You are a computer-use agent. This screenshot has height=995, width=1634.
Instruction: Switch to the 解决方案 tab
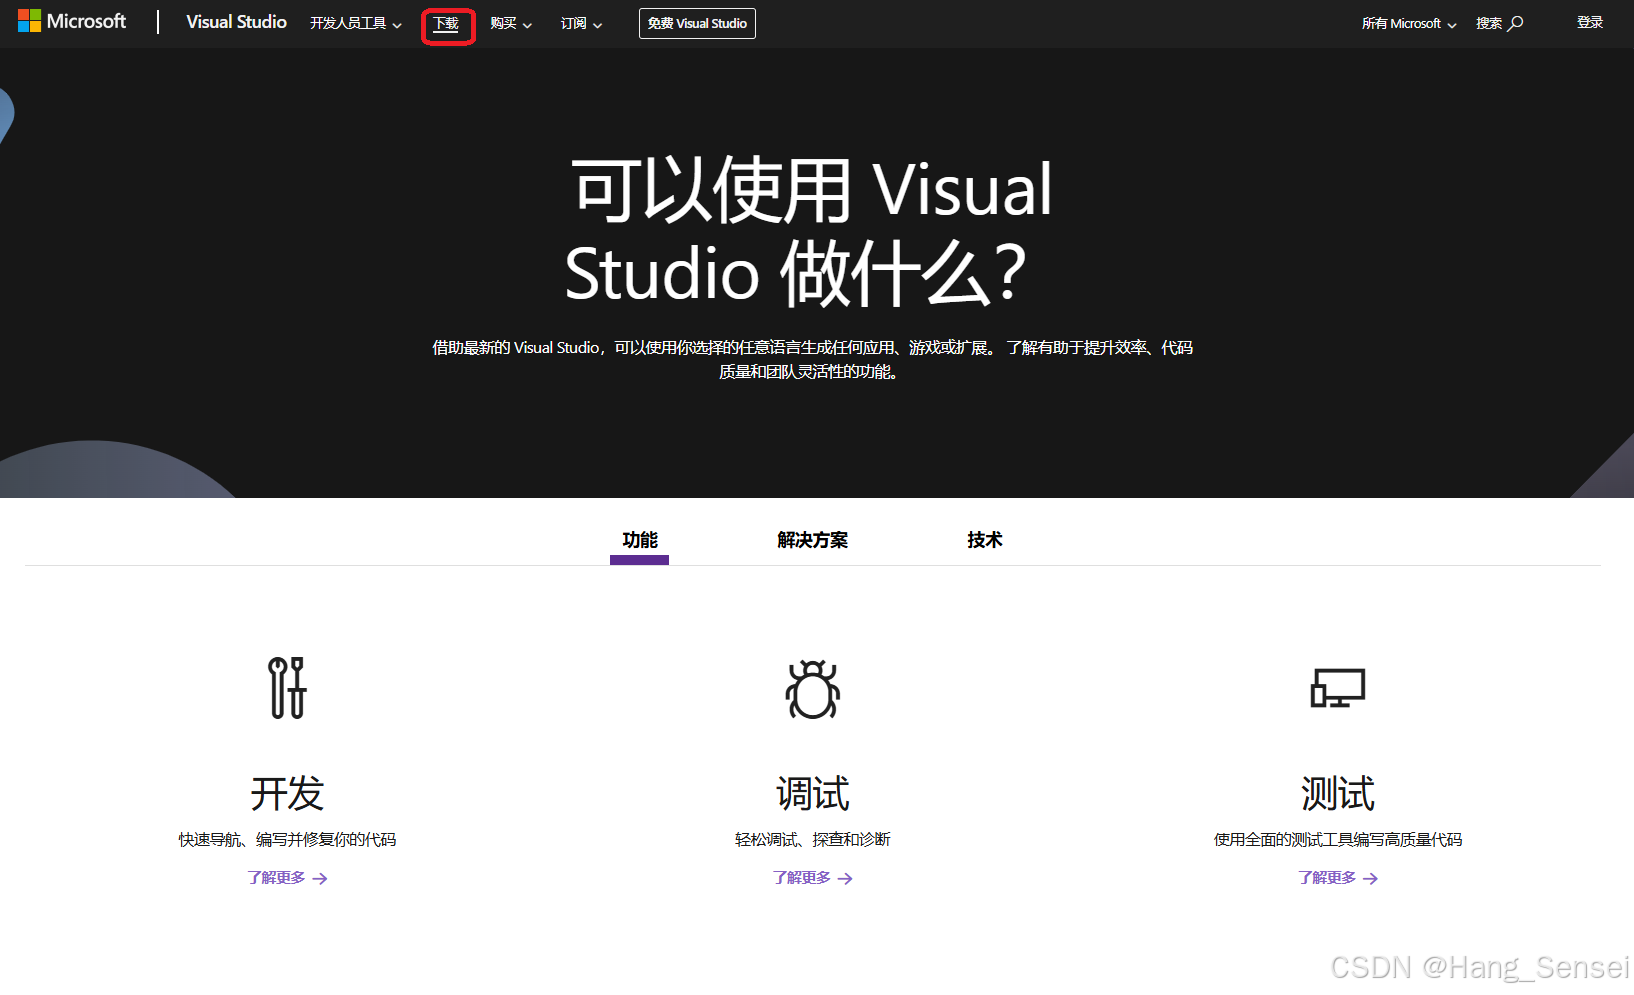click(x=812, y=541)
